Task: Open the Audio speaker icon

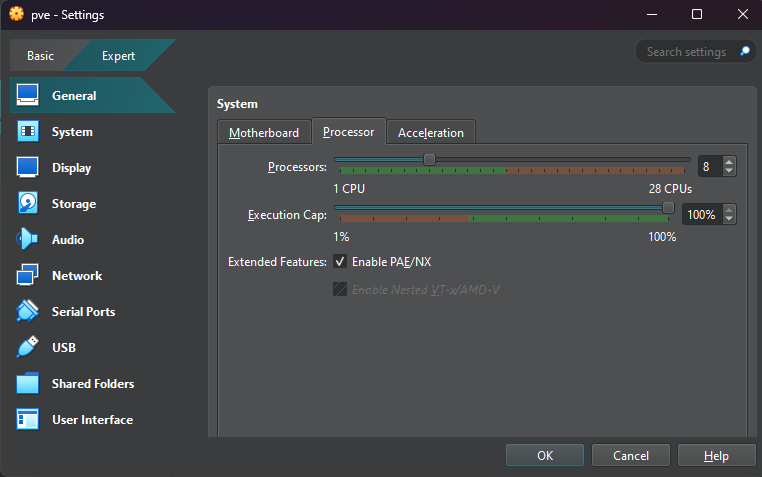Action: 28,240
